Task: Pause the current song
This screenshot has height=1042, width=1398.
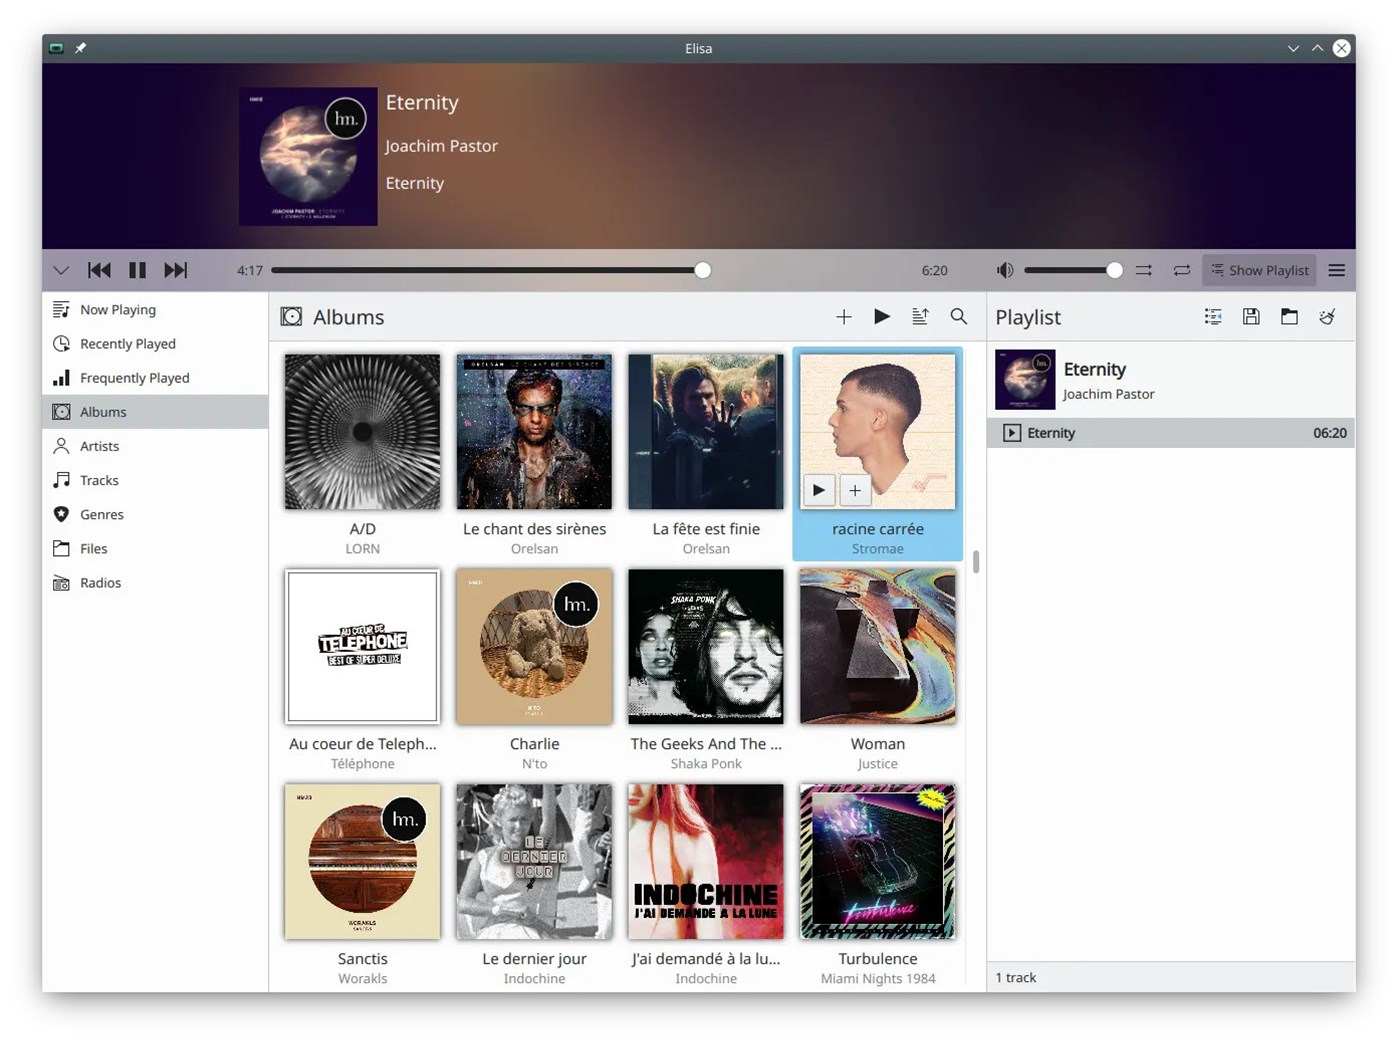Action: 138,270
